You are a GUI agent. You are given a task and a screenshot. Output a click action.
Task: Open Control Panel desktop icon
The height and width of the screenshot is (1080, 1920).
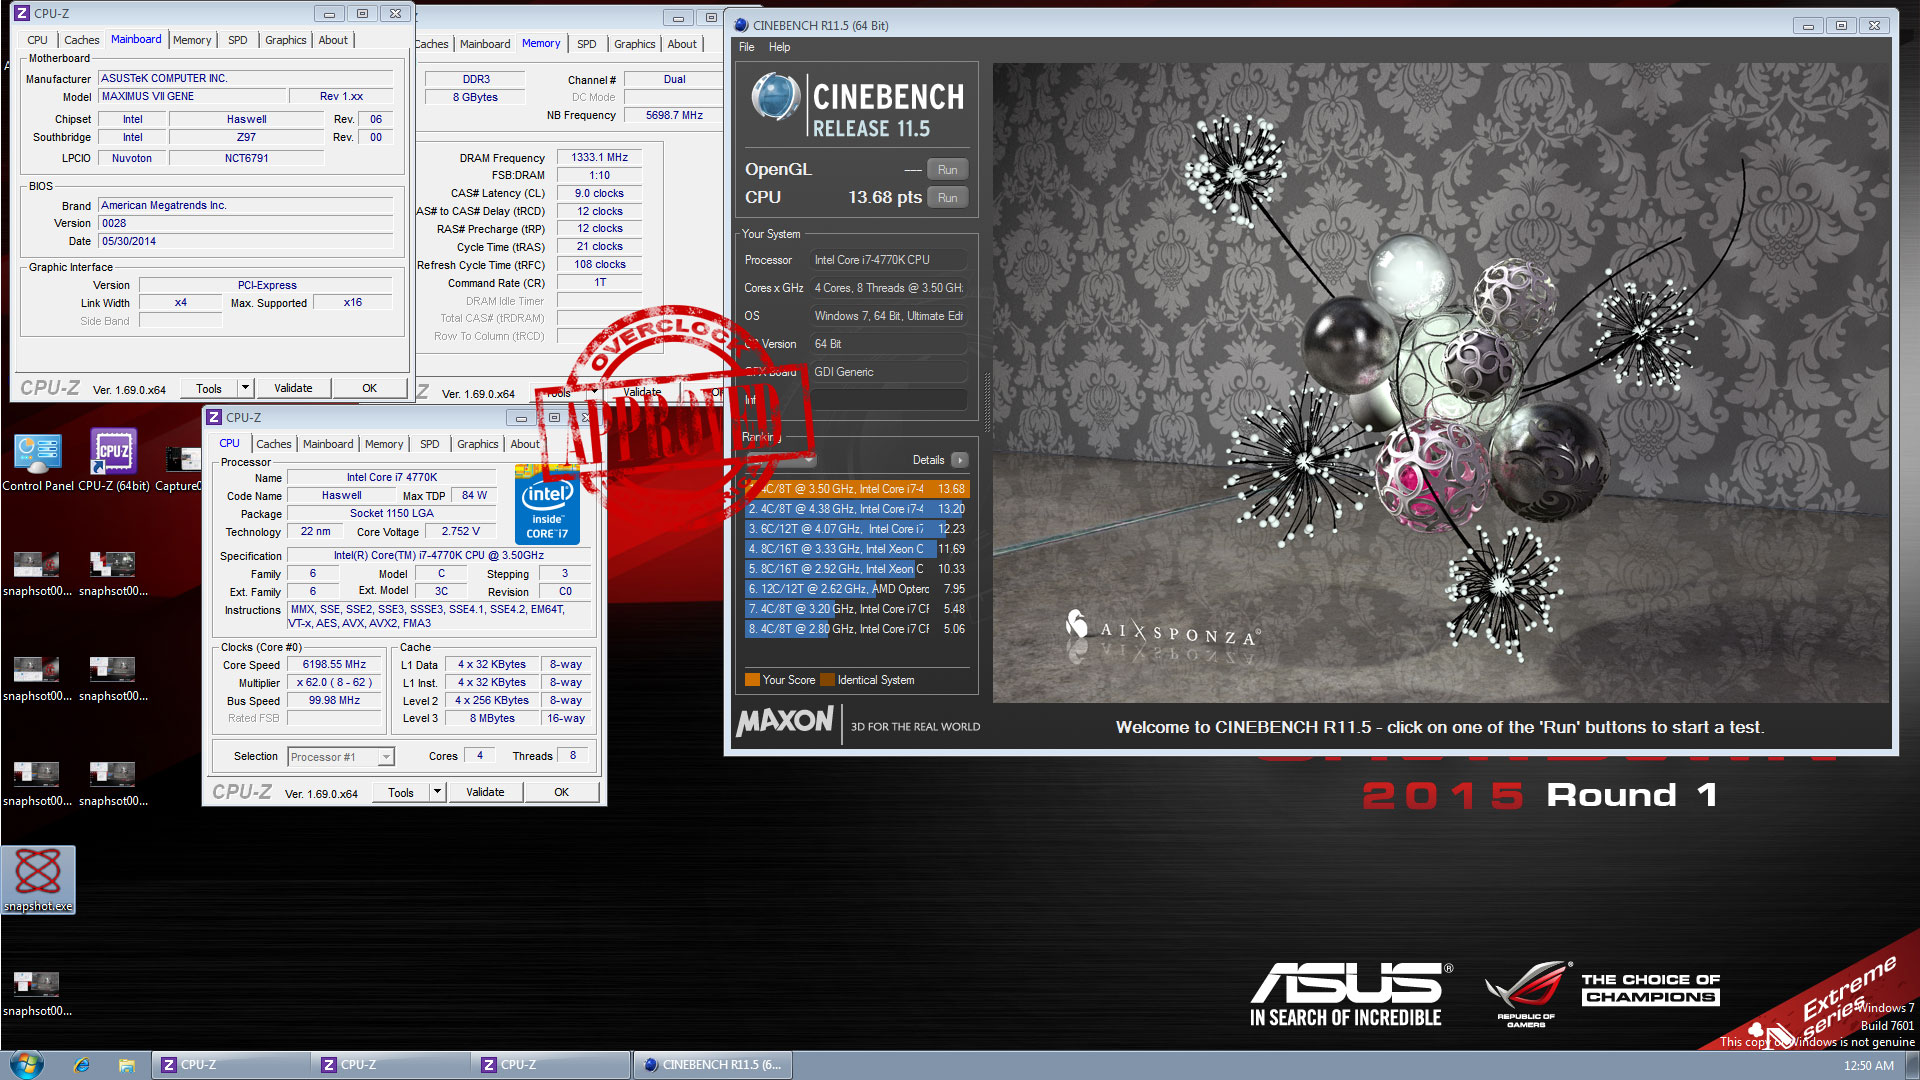click(38, 461)
